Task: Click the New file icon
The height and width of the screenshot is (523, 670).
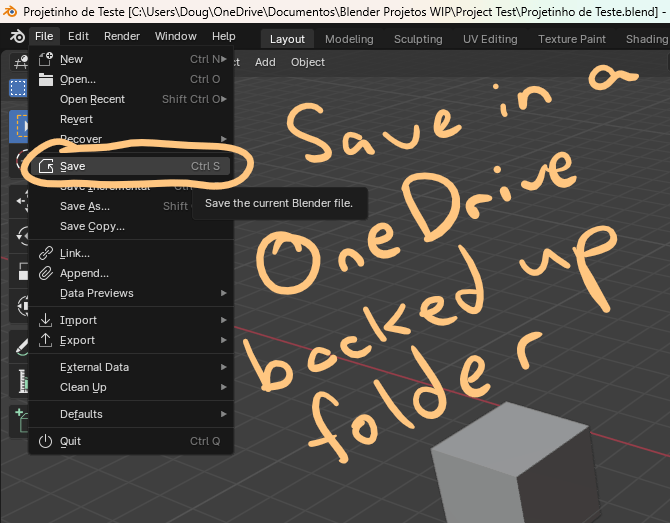Action: 45,59
